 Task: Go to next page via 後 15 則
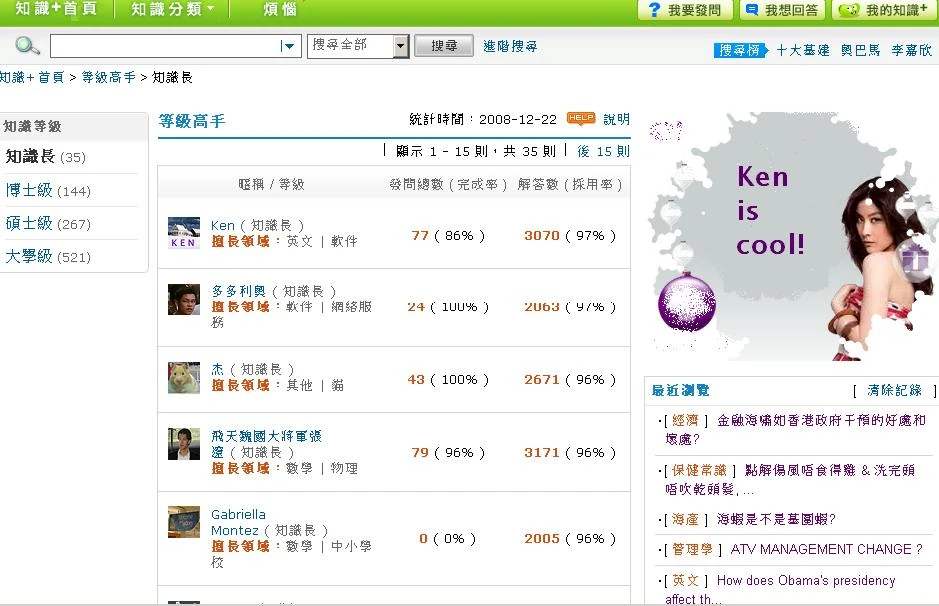tap(603, 152)
